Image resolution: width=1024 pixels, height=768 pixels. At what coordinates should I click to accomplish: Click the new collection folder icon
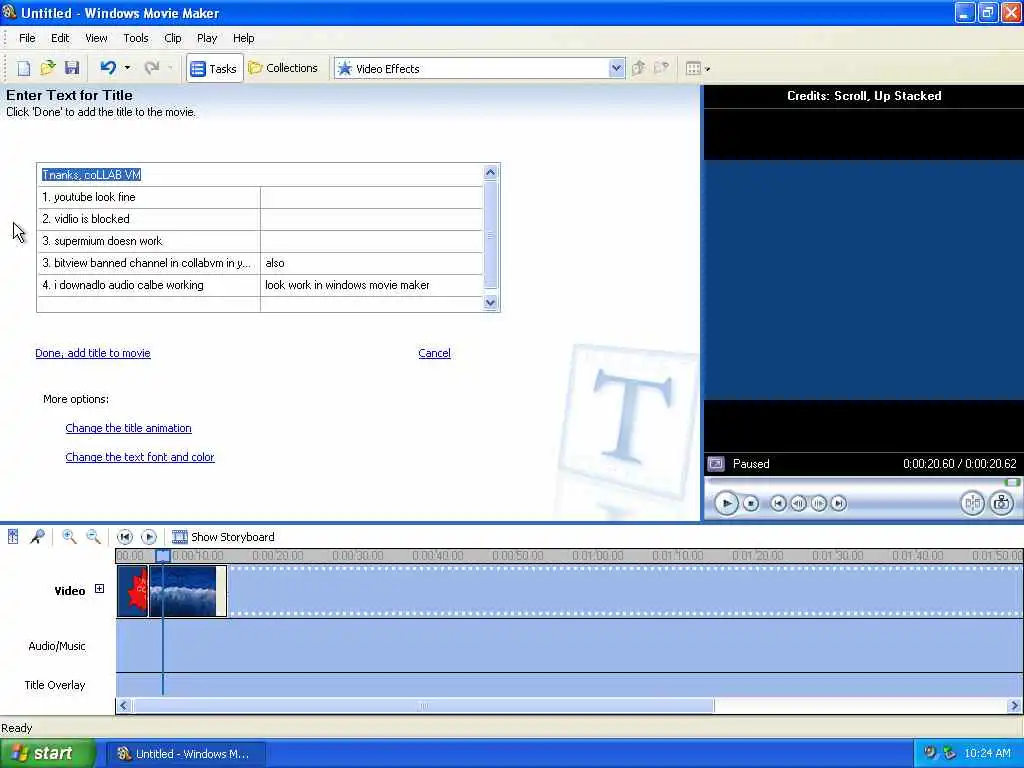(x=662, y=68)
